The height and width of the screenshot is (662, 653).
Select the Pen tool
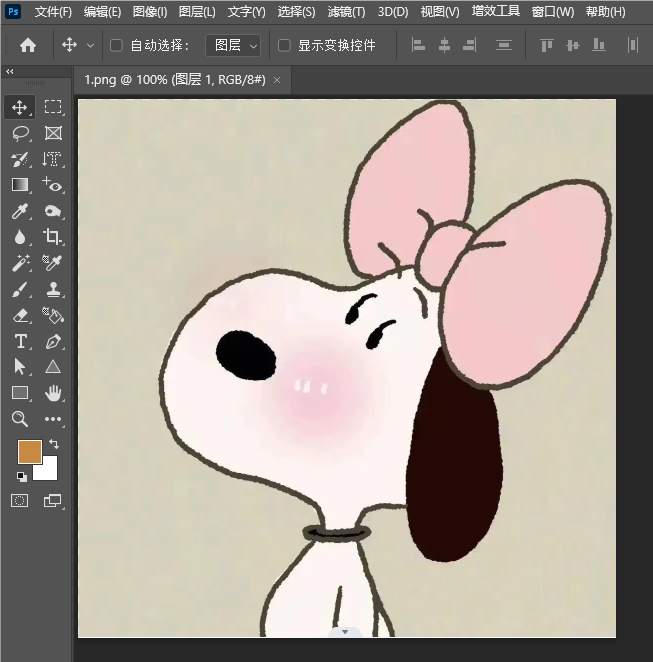53,341
